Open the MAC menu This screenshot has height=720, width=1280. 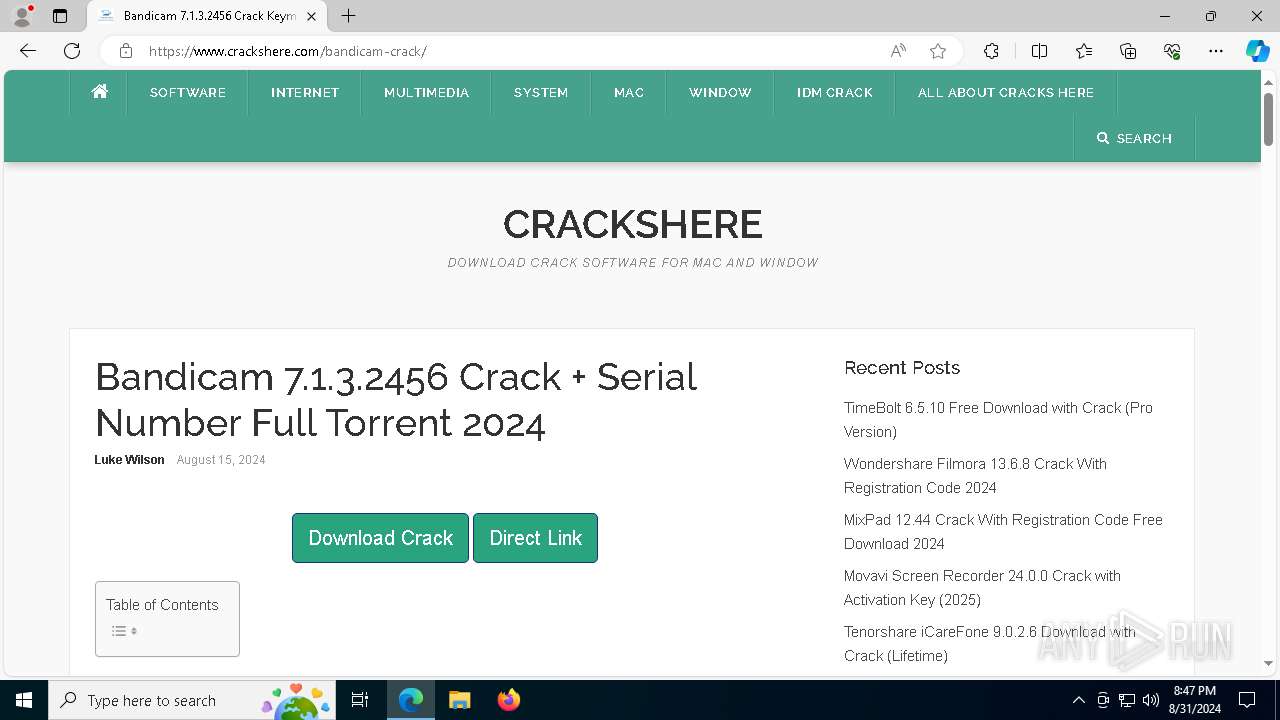pos(629,92)
